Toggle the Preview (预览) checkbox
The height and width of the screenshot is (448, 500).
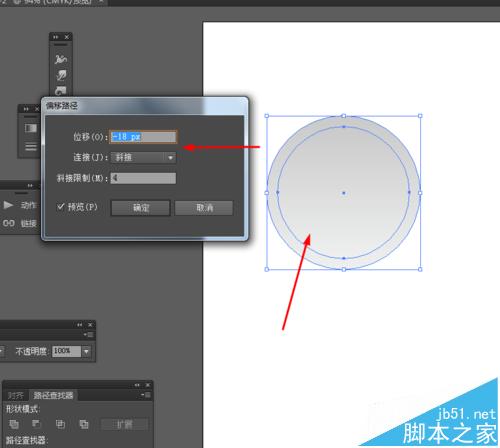coord(60,207)
